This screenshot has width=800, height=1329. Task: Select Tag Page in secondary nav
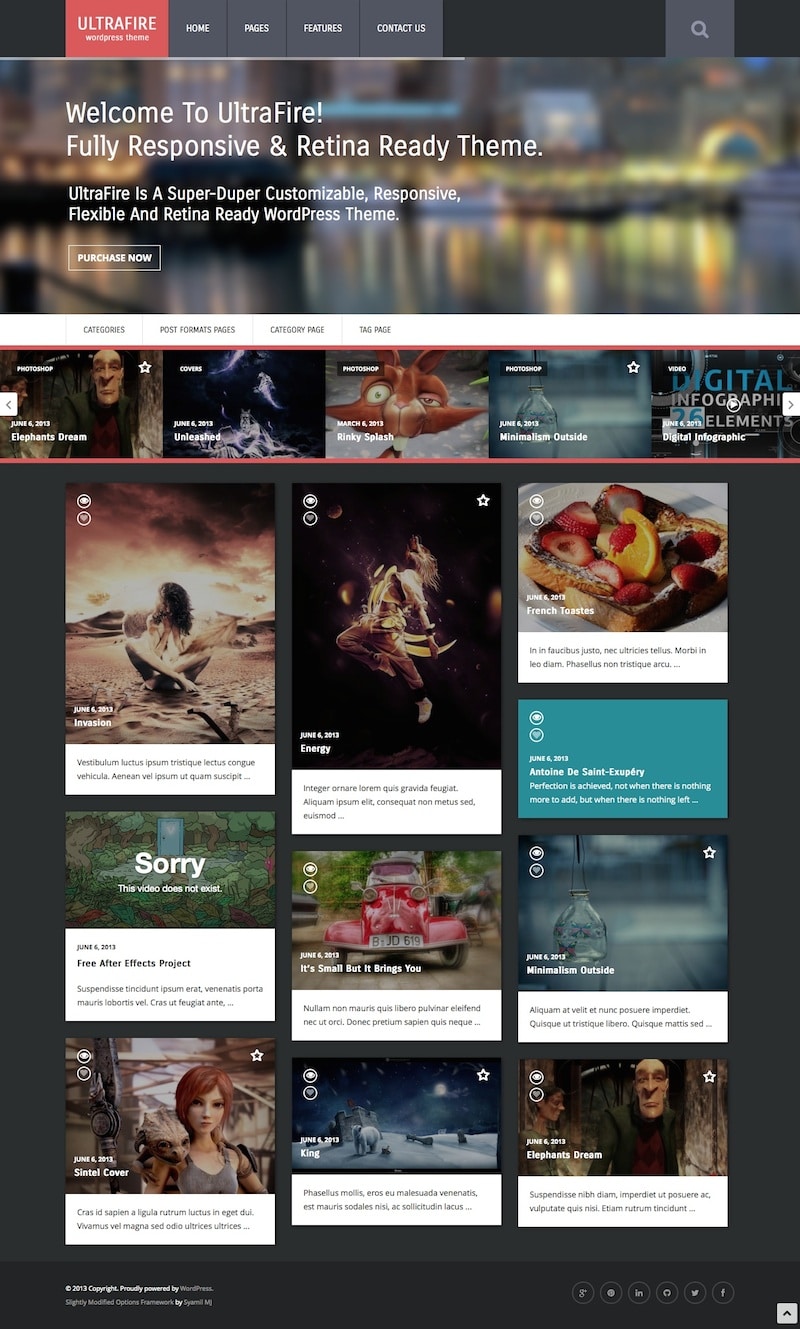pyautogui.click(x=375, y=330)
